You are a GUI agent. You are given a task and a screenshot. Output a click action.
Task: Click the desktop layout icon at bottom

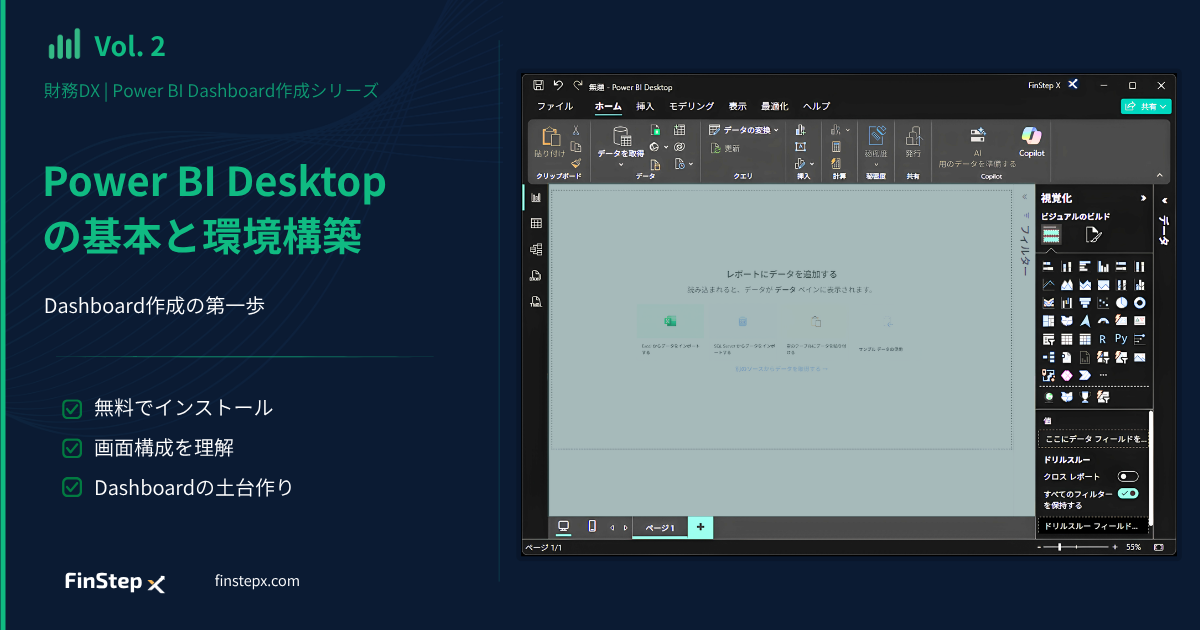click(x=564, y=527)
